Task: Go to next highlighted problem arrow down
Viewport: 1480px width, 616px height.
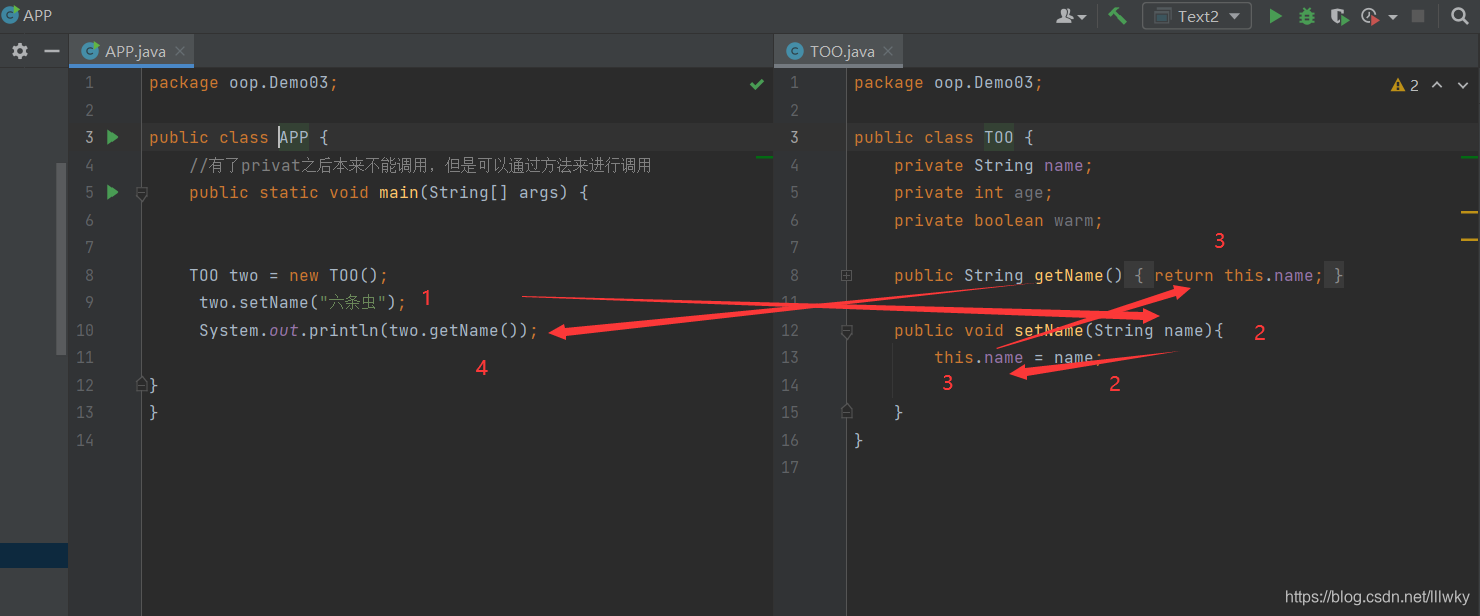Action: click(x=1461, y=85)
